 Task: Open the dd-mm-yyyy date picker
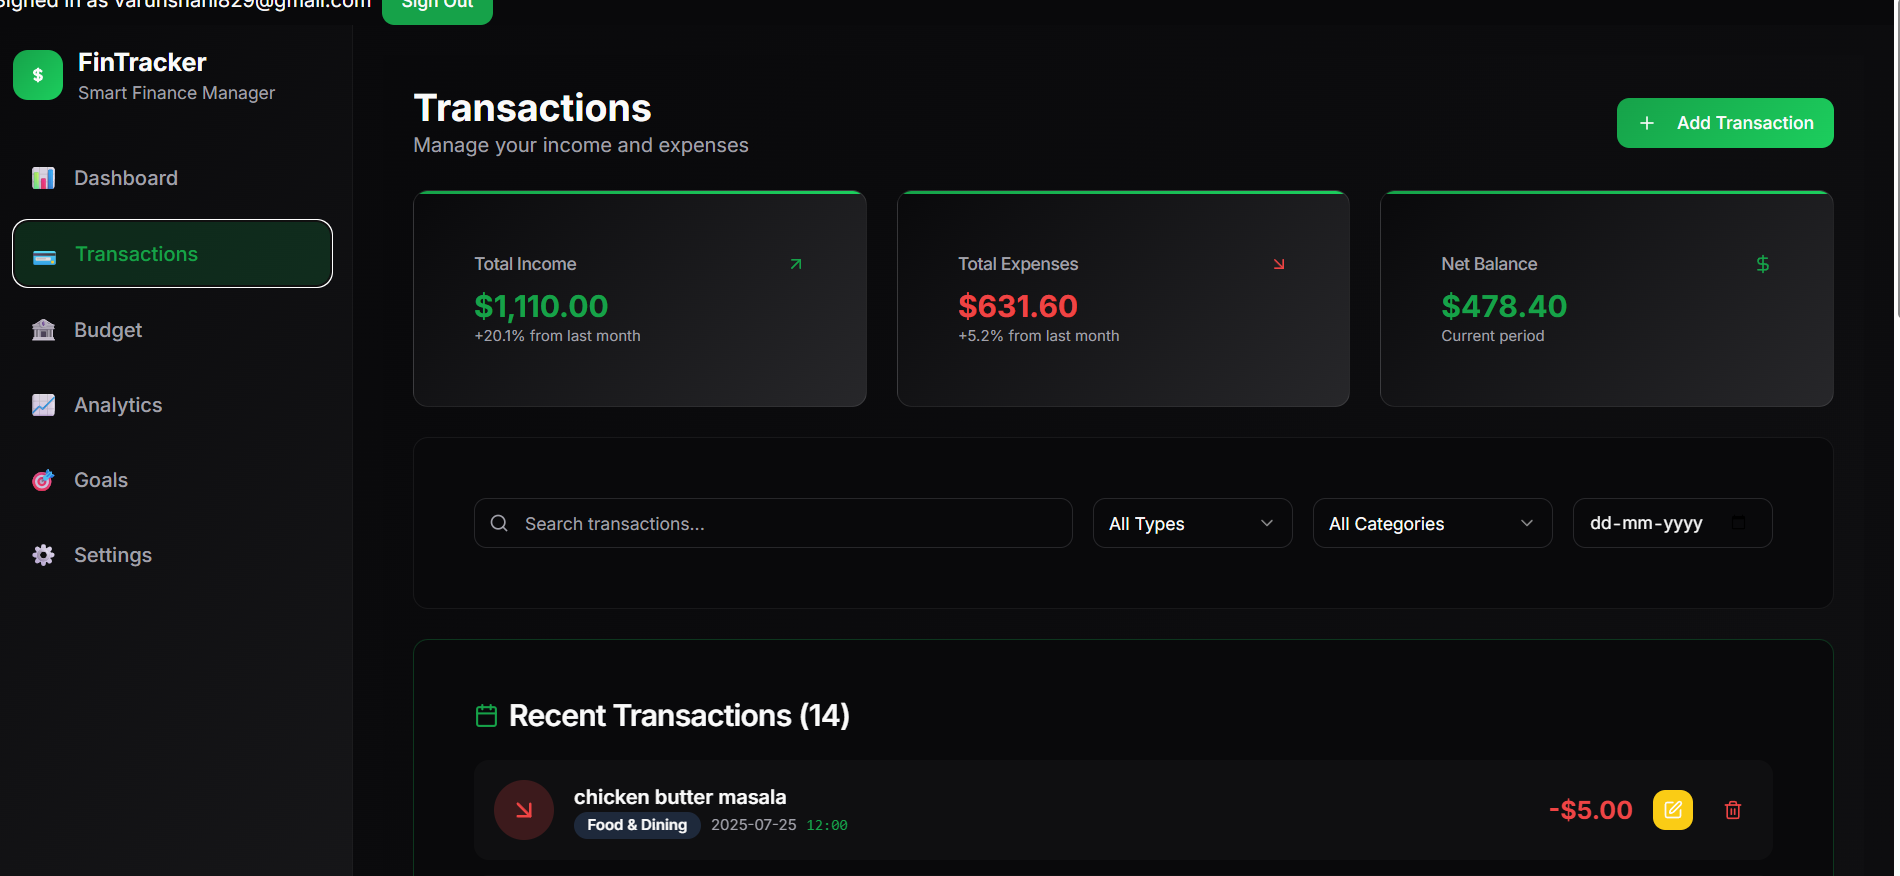coord(1671,523)
